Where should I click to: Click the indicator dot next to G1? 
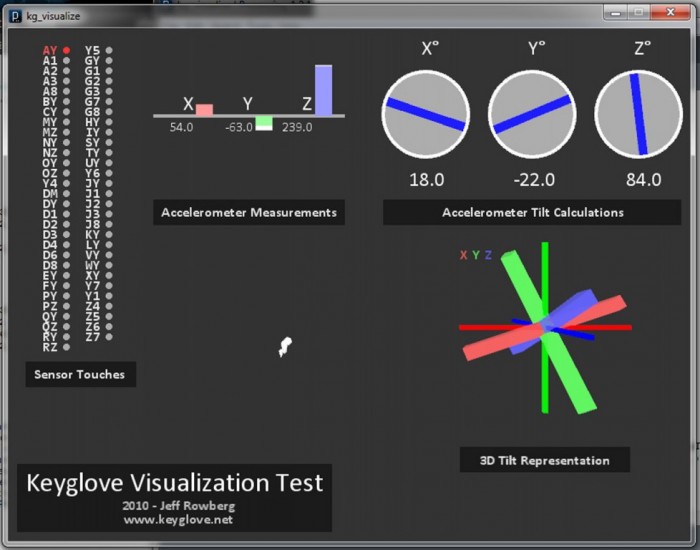pos(109,71)
